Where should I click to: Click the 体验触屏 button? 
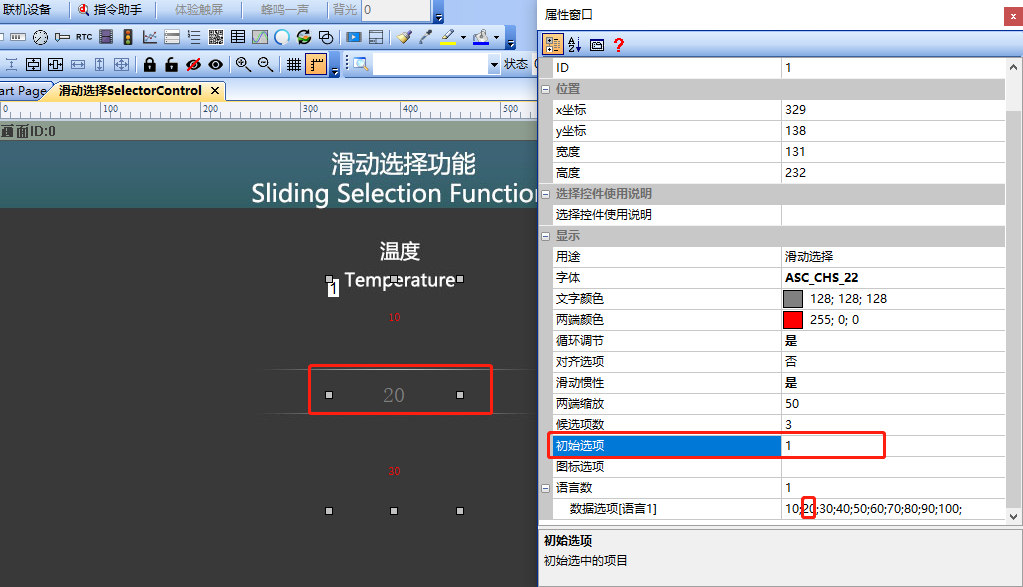[x=198, y=10]
